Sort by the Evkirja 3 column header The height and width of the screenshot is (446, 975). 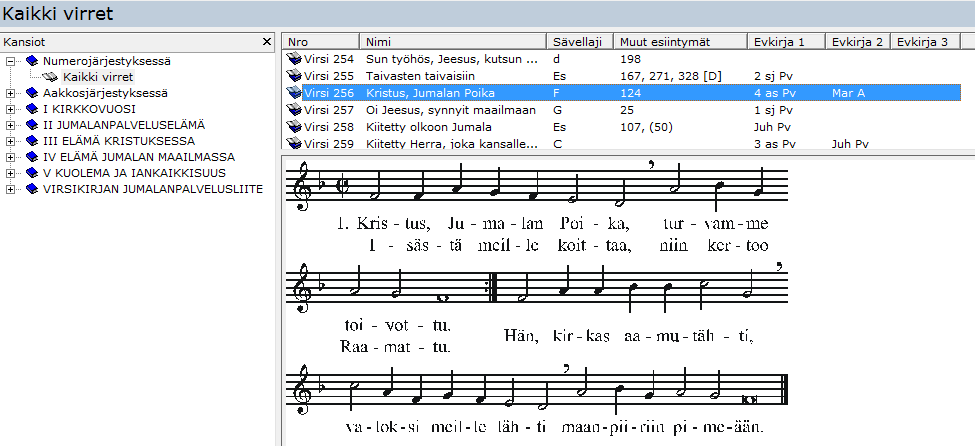click(923, 42)
